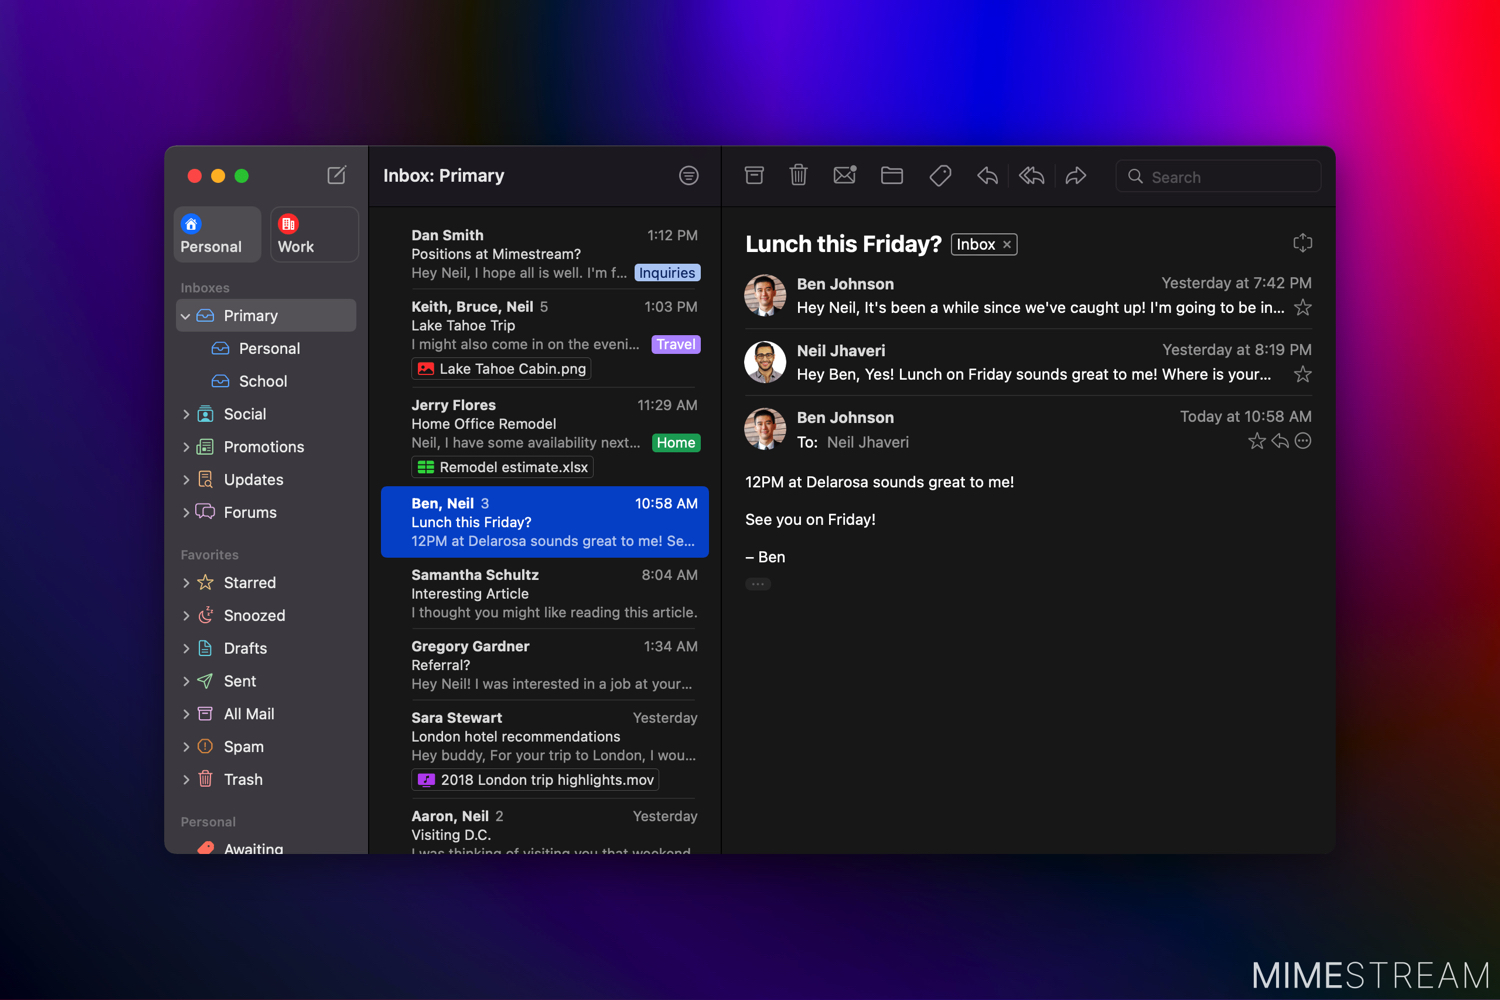Screen dimensions: 1500x1000
Task: Click the Home label on Home Office Remodel
Action: pyautogui.click(x=676, y=443)
